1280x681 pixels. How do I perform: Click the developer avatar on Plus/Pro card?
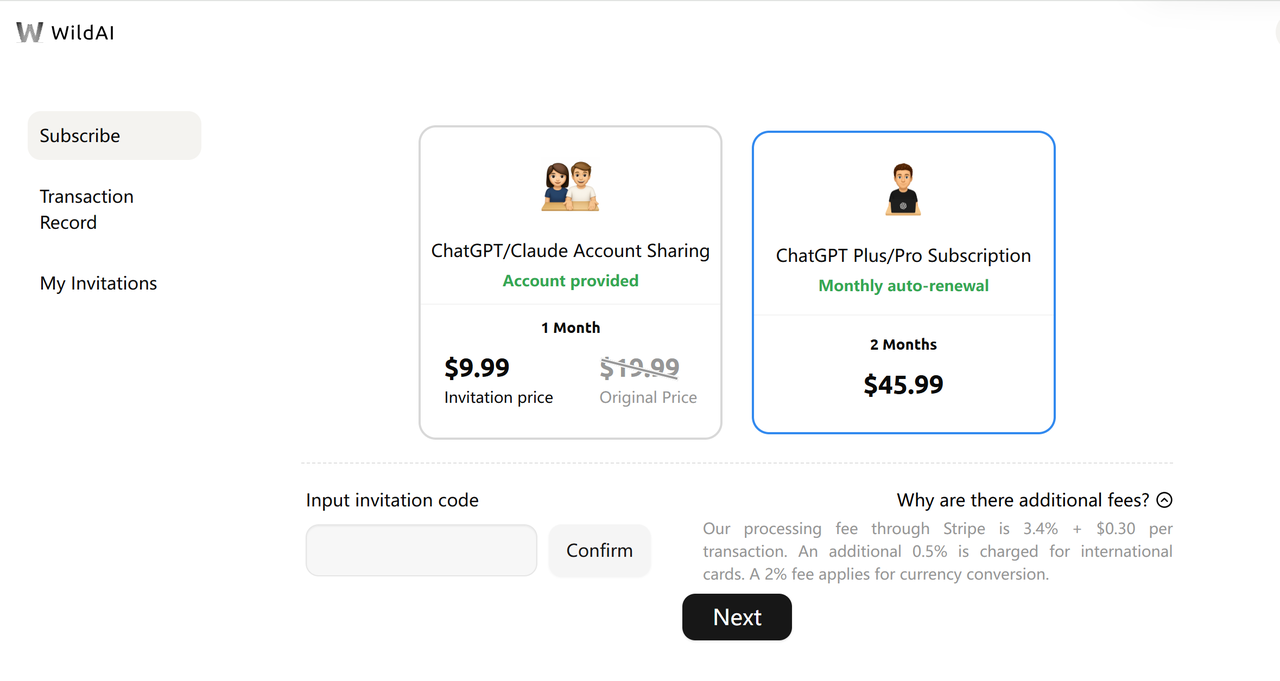point(903,190)
